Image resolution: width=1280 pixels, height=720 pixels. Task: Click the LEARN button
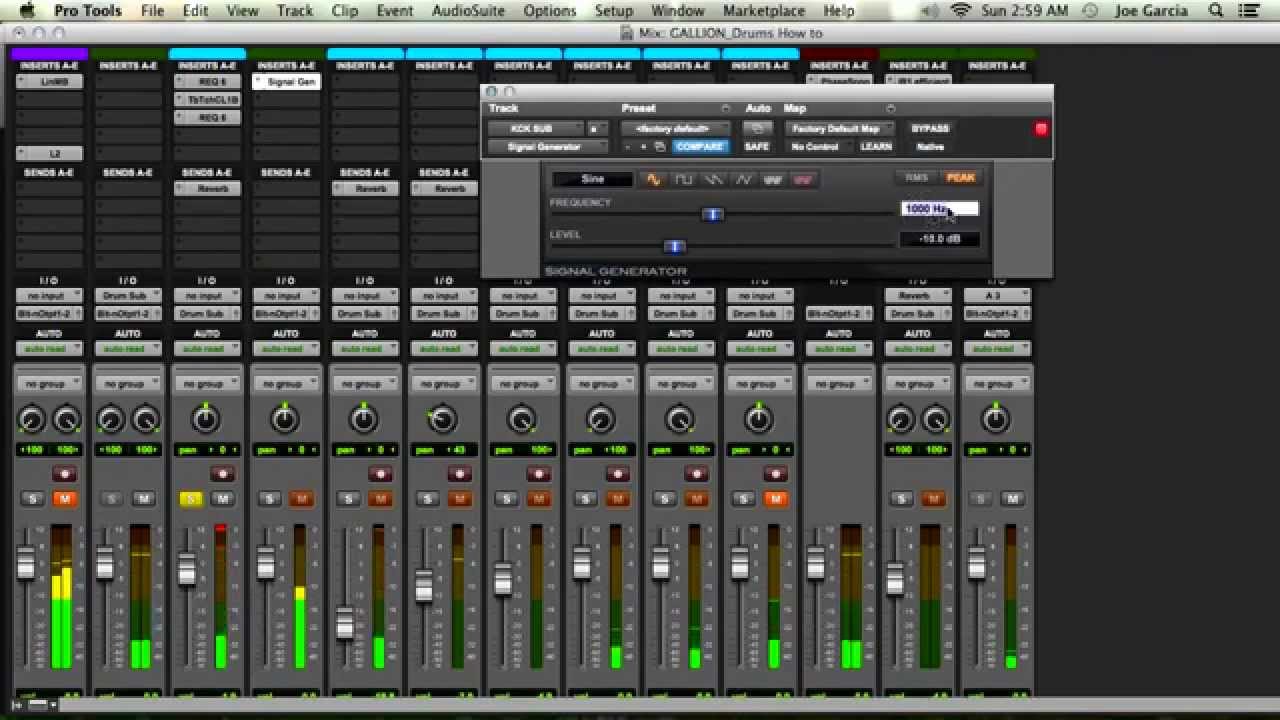876,147
